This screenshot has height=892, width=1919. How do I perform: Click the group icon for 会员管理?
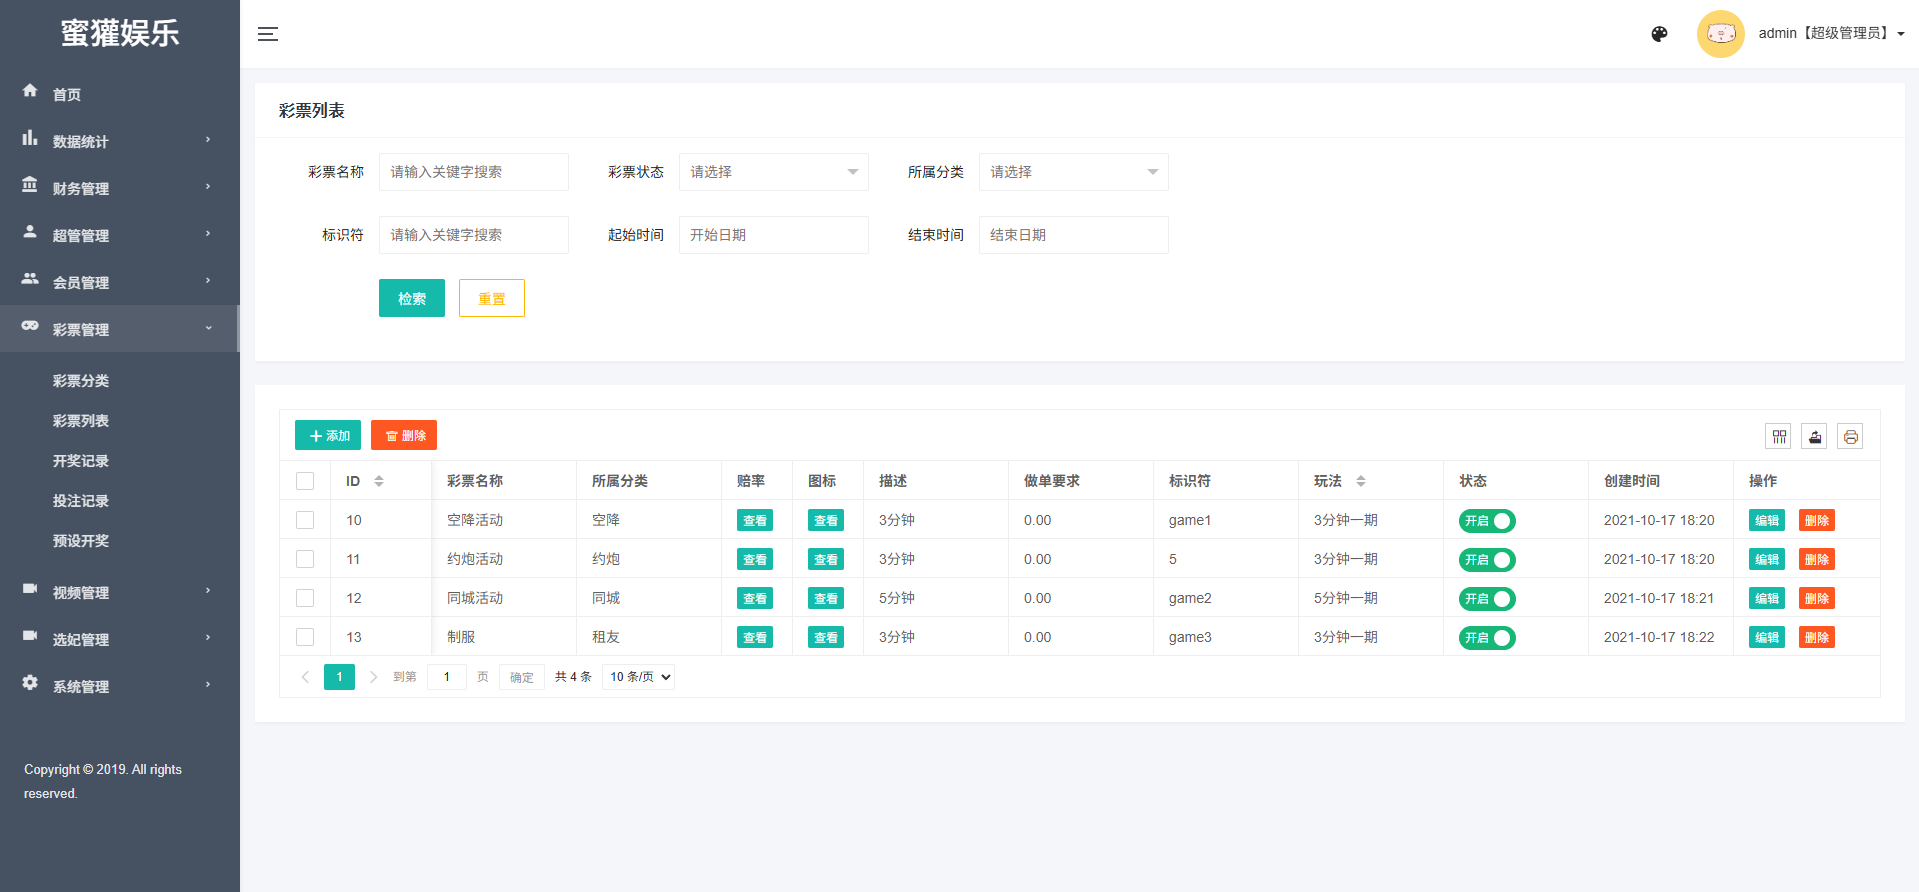30,278
